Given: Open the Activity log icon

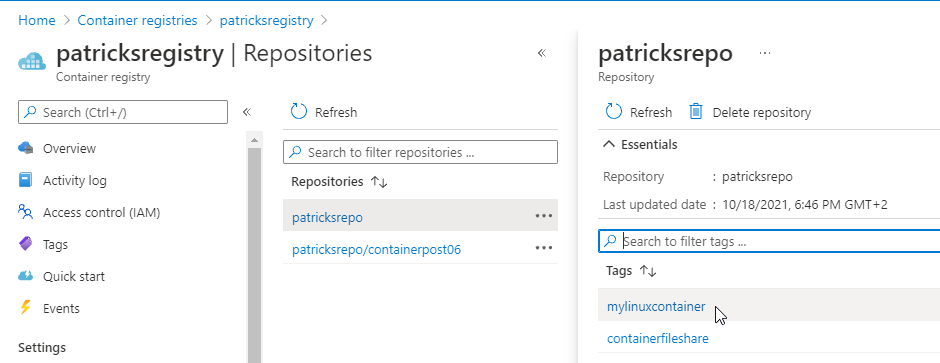Looking at the screenshot, I should (x=26, y=180).
